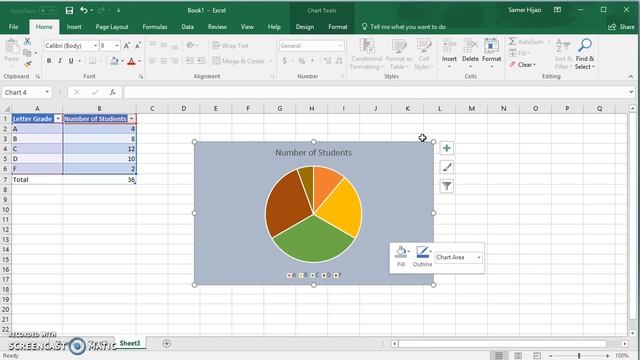Click the formula bar input
This screenshot has height=360, width=640.
point(376,92)
